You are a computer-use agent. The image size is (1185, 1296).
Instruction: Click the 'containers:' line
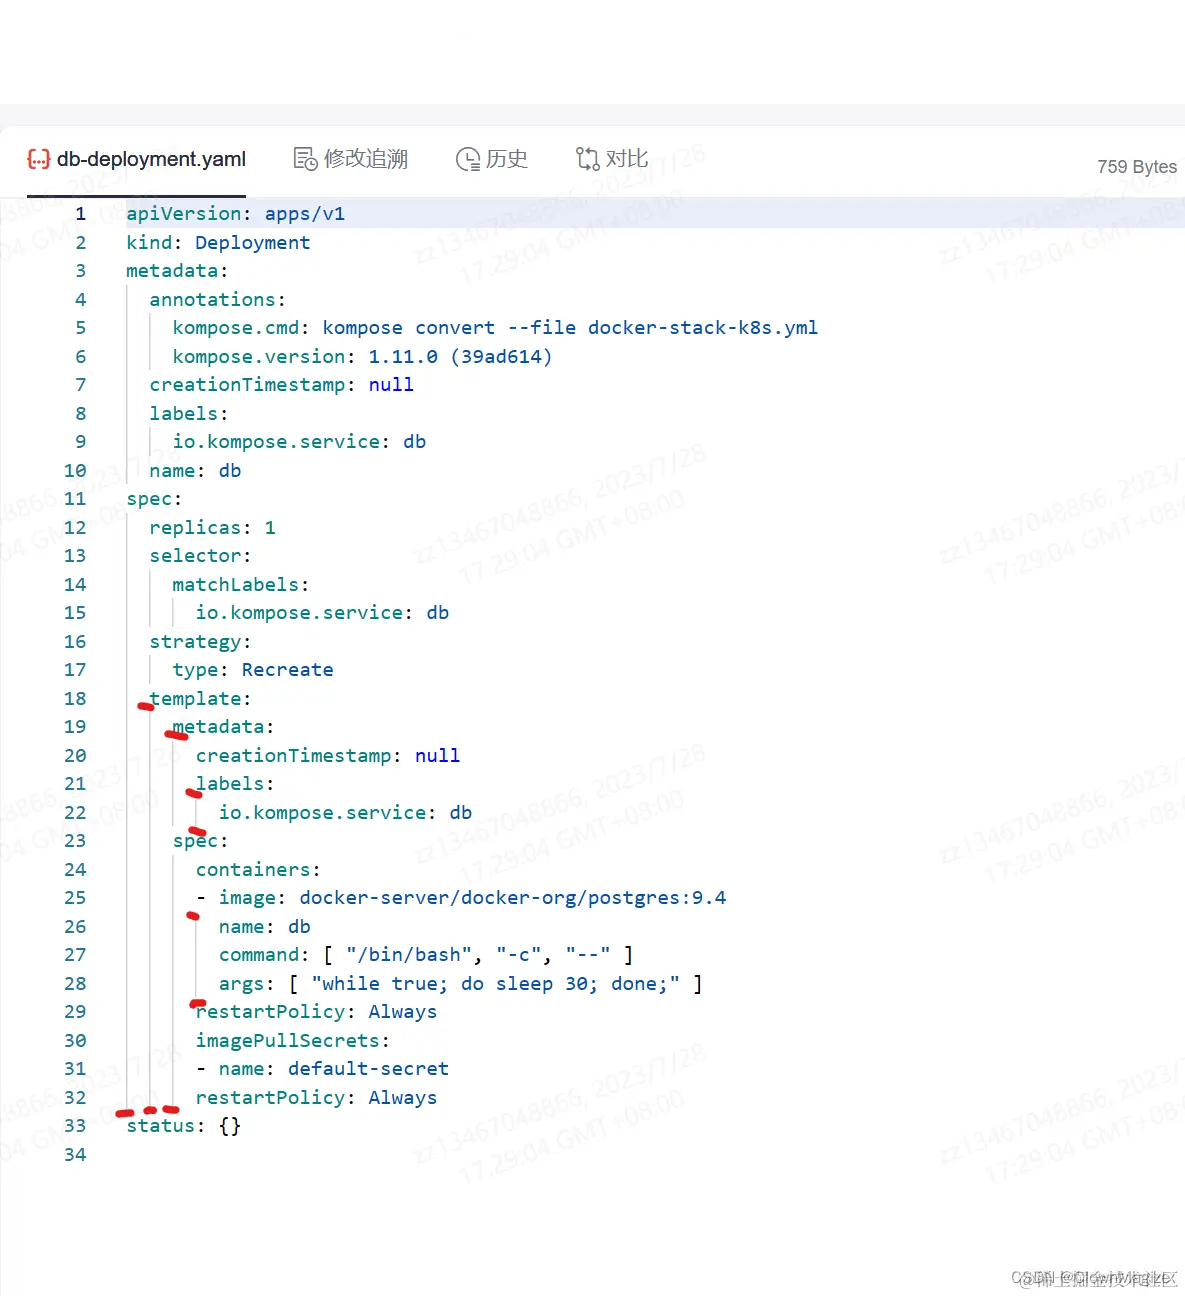point(258,870)
